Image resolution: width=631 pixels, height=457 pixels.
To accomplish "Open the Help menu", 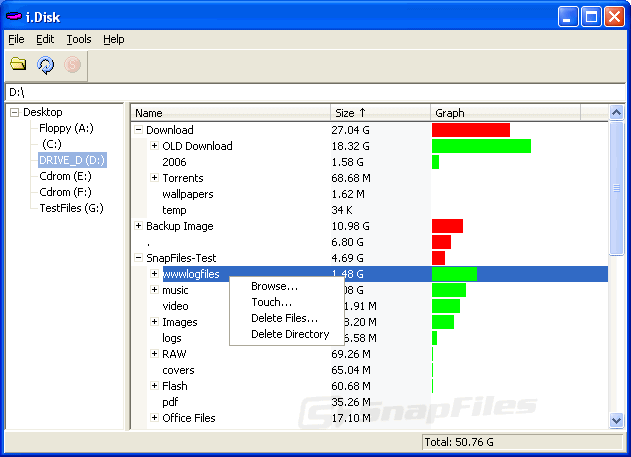I will (x=113, y=39).
